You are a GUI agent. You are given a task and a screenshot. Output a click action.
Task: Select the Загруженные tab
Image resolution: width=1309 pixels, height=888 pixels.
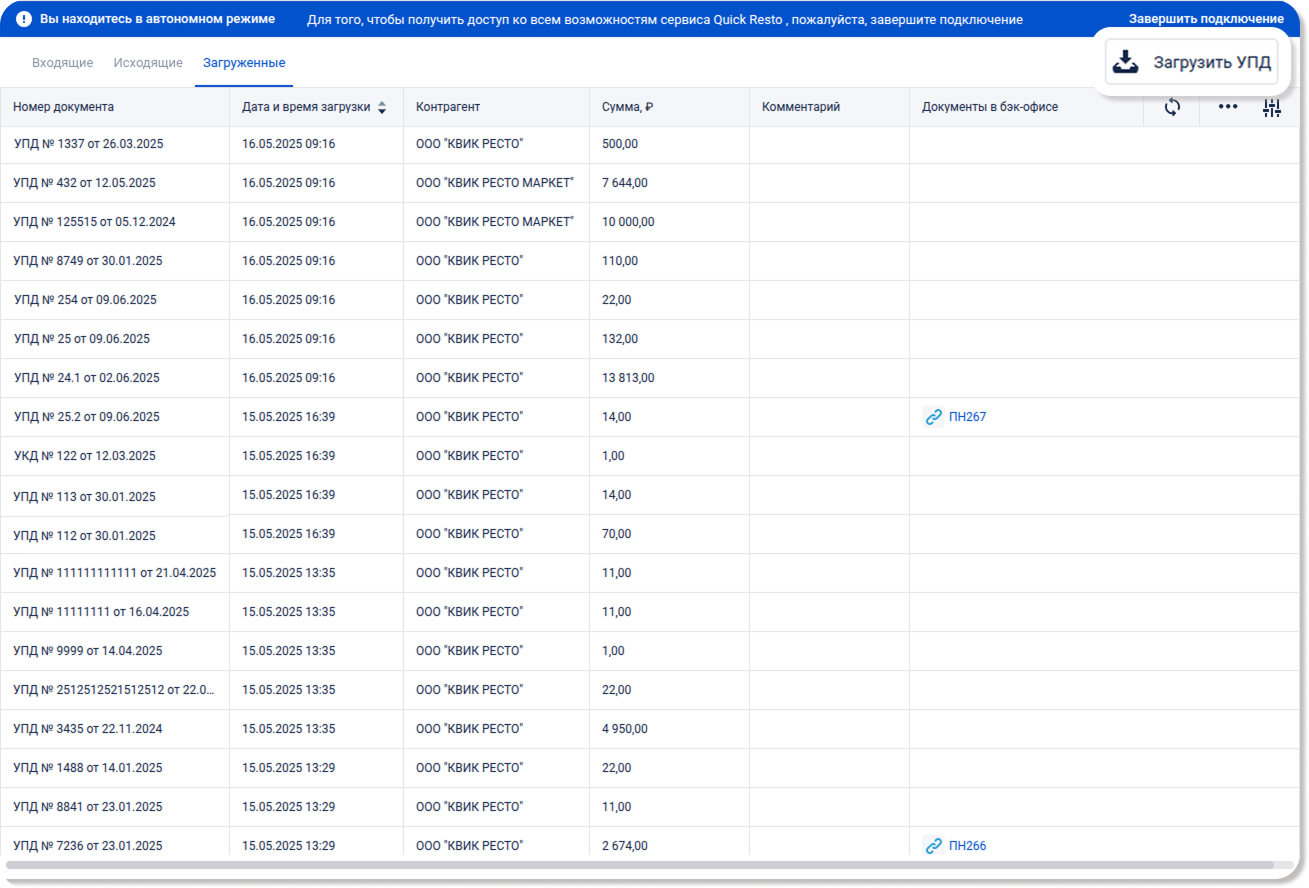click(244, 63)
